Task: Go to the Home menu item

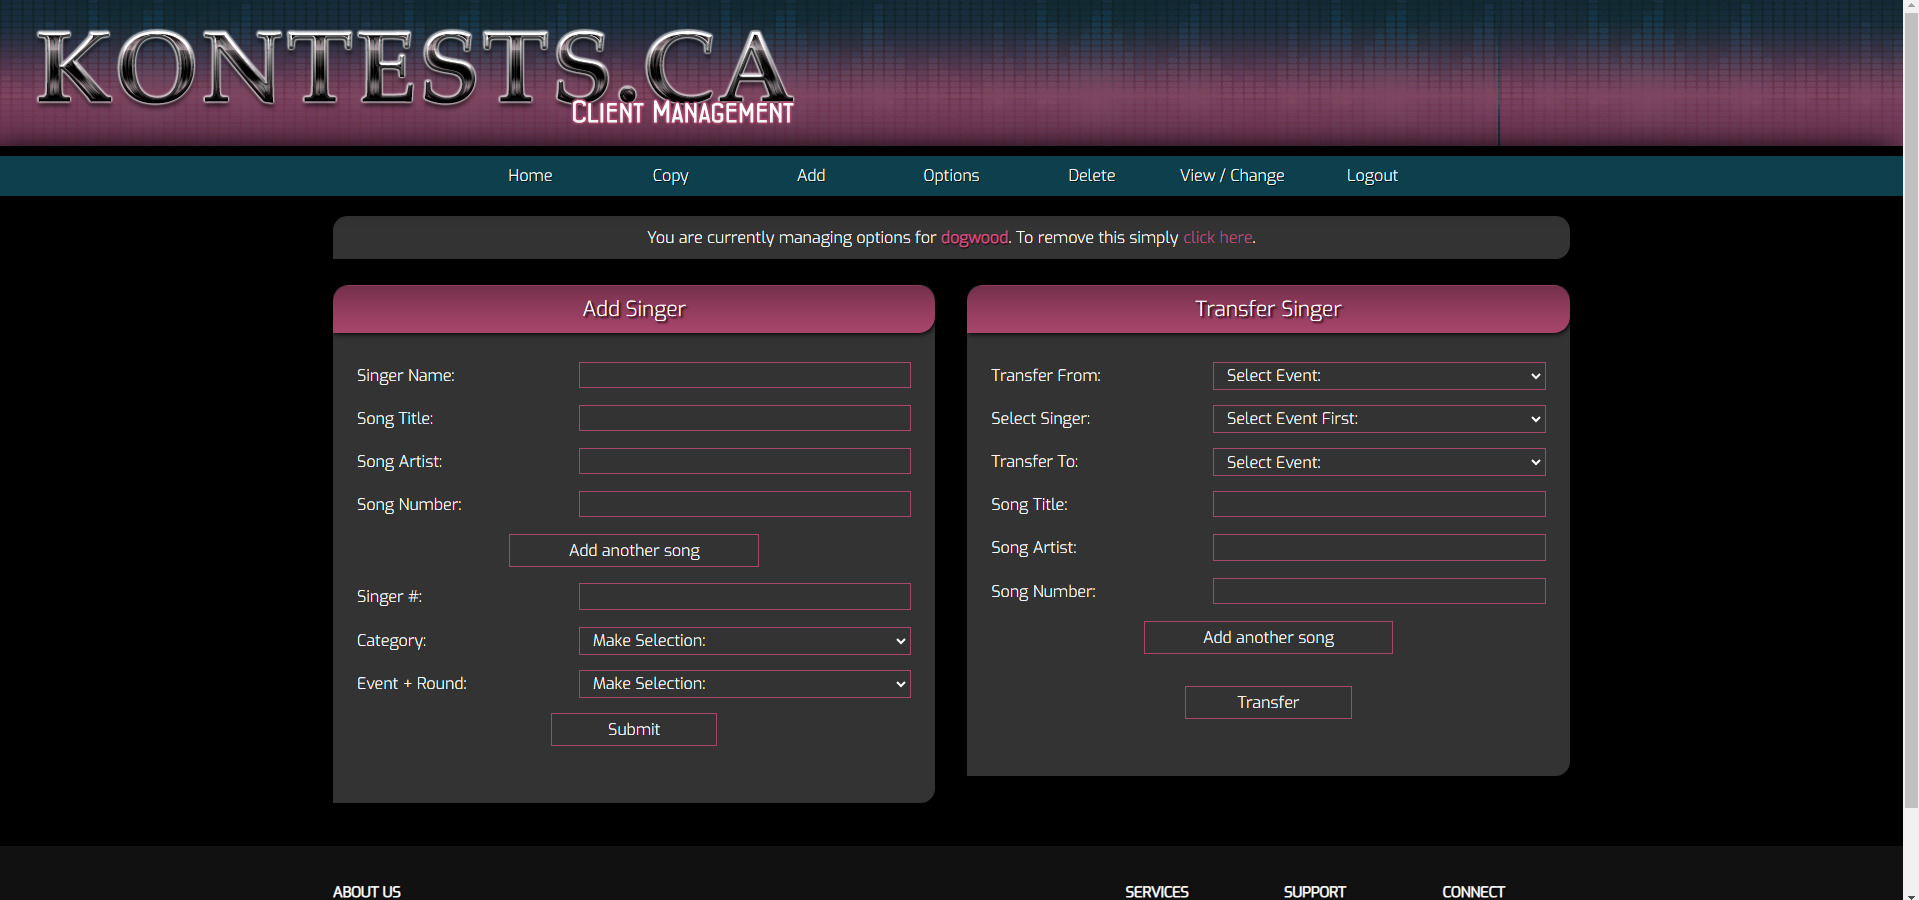Action: click(530, 175)
